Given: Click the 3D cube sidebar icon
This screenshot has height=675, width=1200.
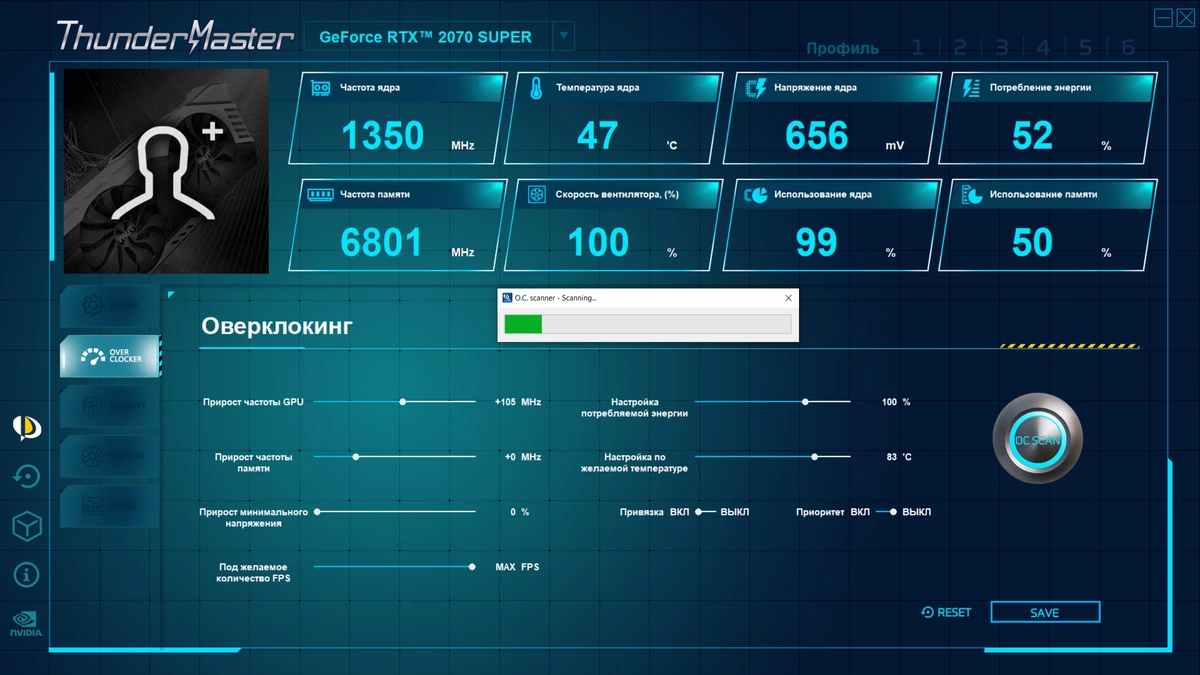Looking at the screenshot, I should (26, 526).
